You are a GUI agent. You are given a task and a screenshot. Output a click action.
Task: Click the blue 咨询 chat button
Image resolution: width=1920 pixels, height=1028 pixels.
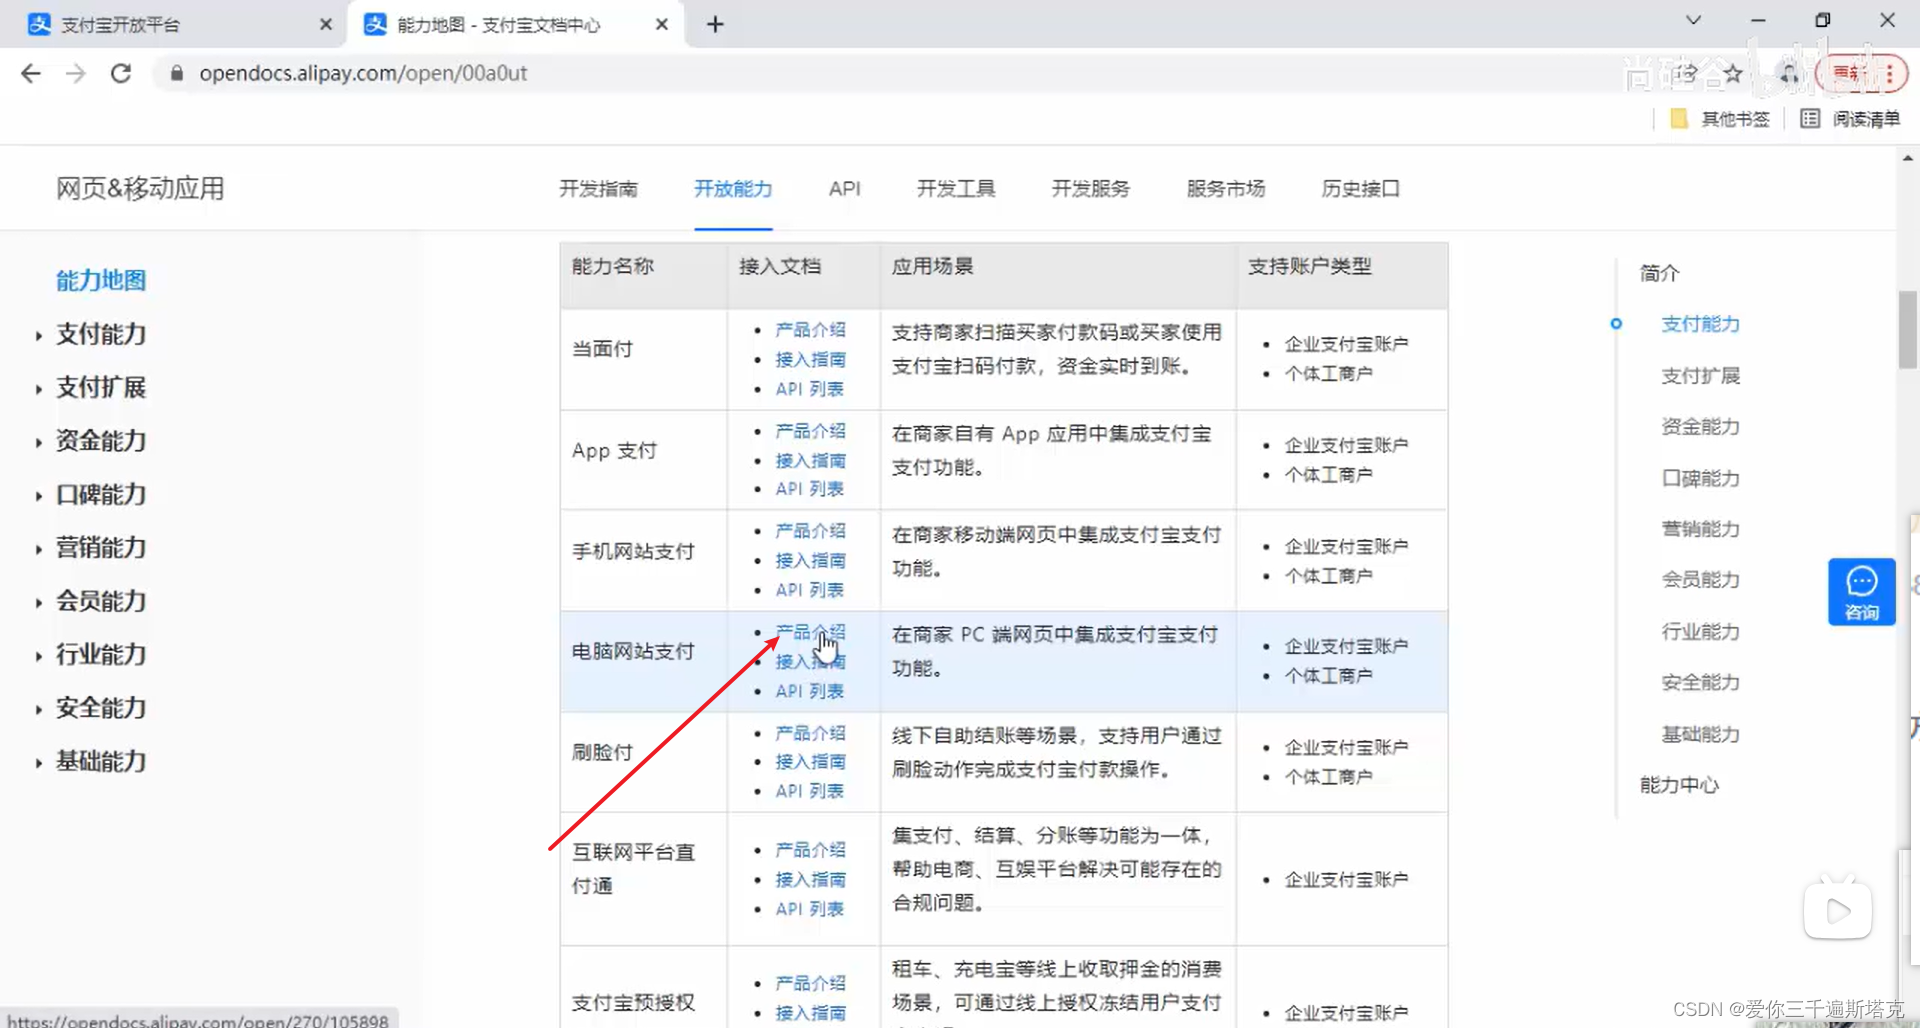(1862, 592)
